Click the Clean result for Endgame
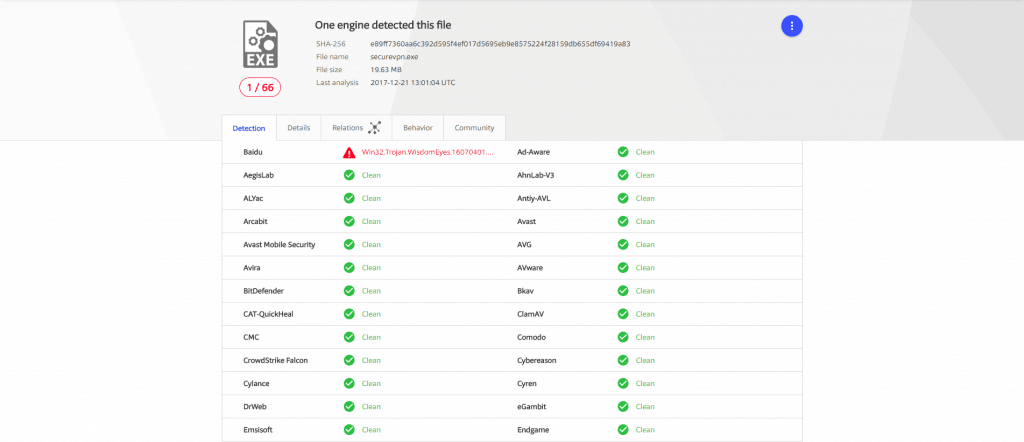 tap(645, 430)
